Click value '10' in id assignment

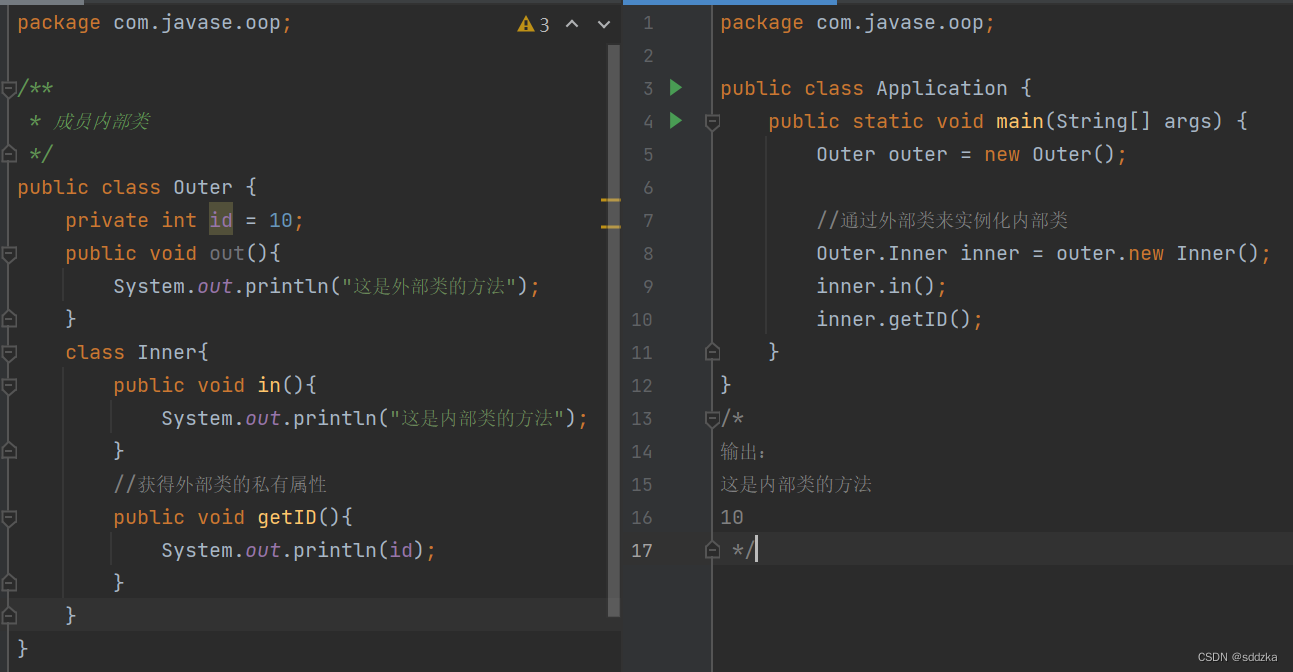281,220
